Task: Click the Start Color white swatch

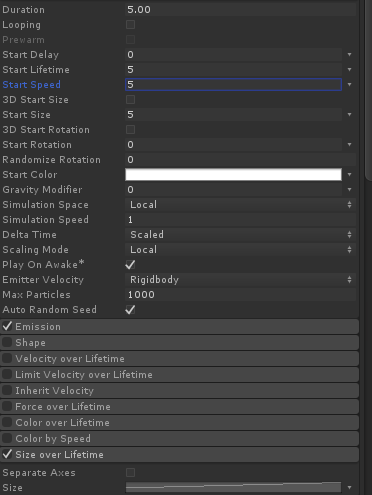Action: pos(233,175)
